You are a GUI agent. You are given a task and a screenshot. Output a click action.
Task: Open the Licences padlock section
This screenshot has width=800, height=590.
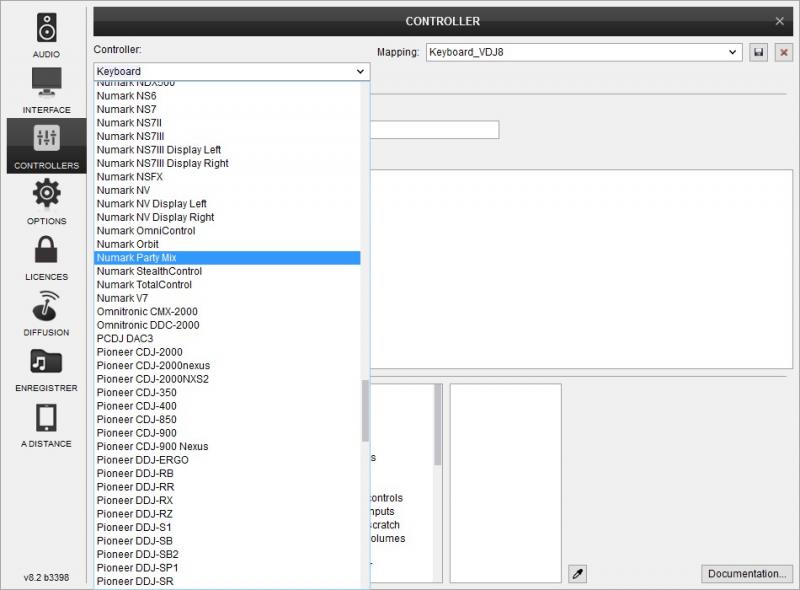[46, 257]
